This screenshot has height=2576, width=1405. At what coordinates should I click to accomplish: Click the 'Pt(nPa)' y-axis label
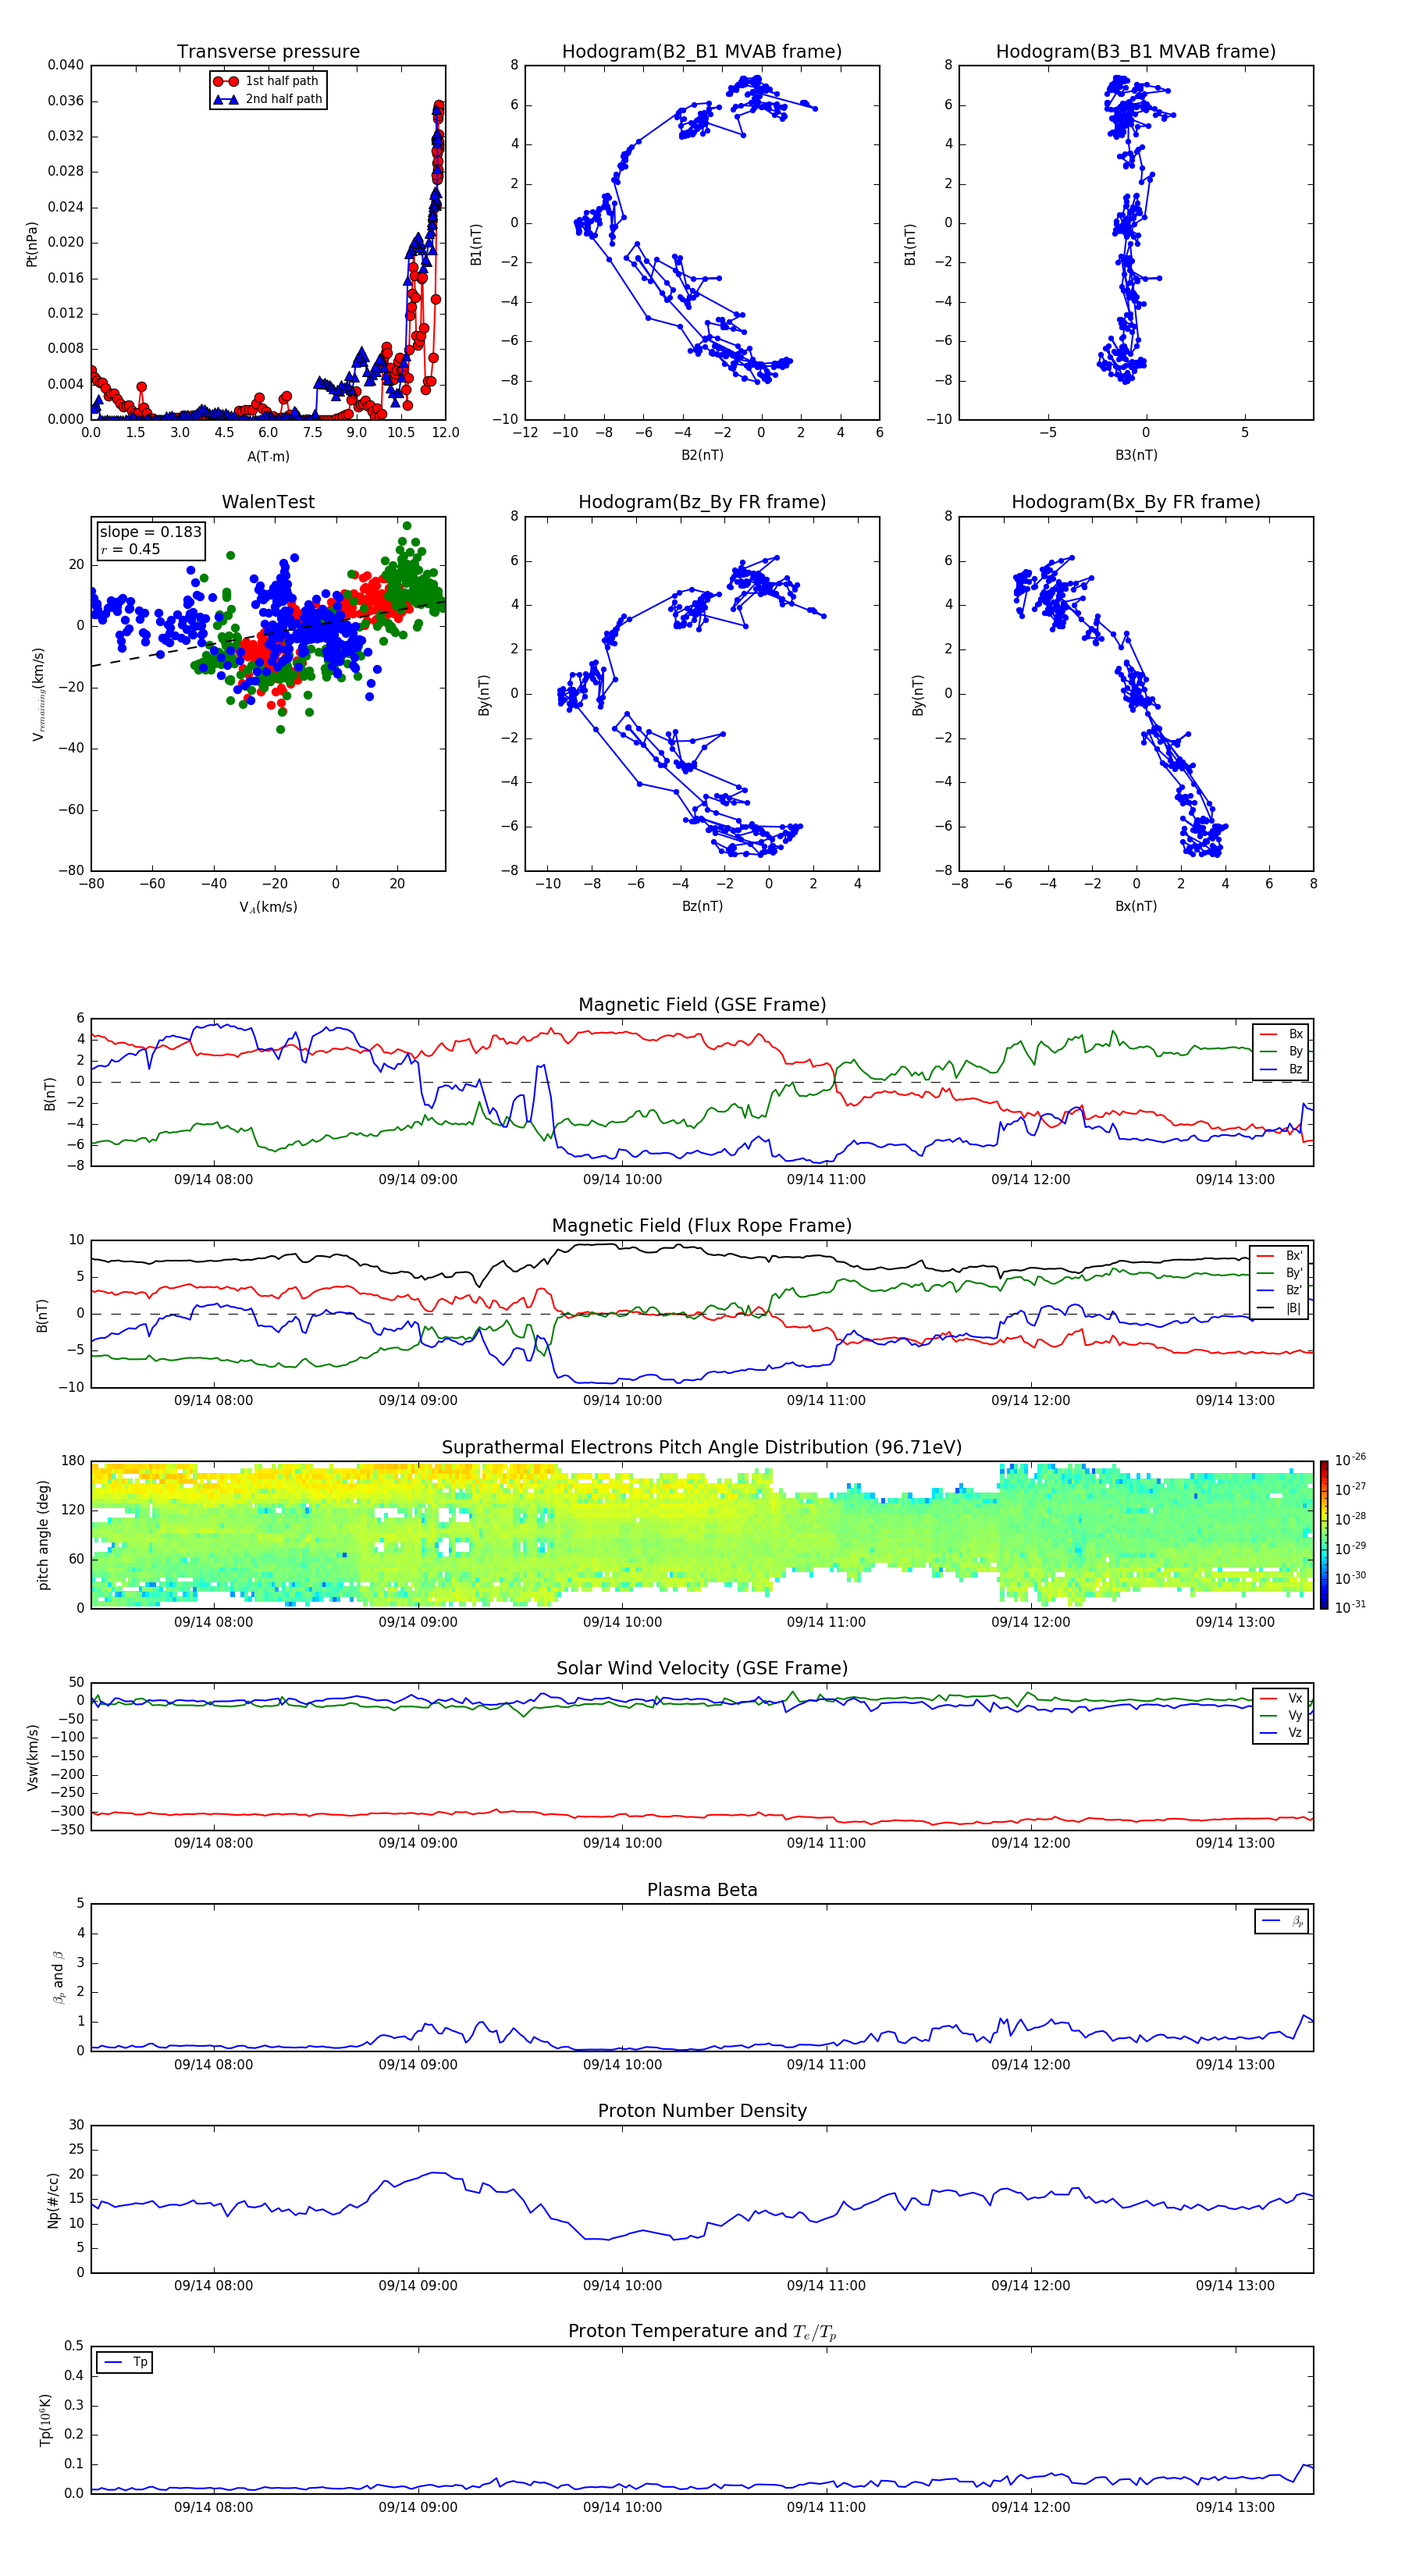(32, 243)
